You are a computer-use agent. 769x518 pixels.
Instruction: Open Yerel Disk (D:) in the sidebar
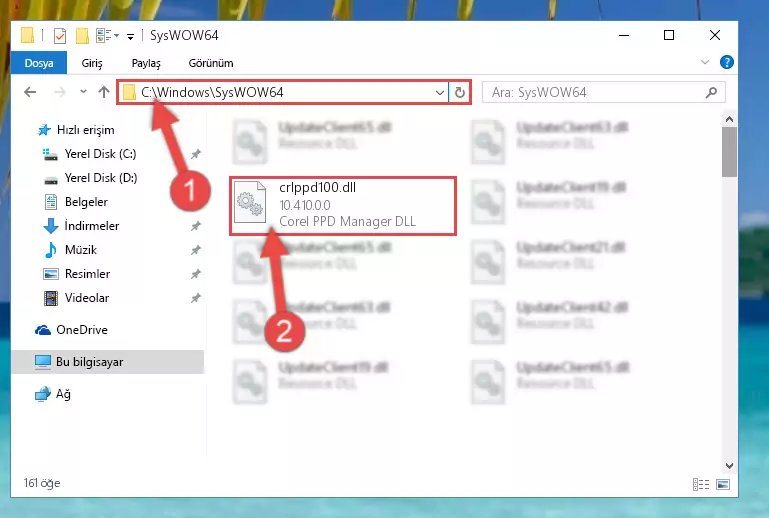(101, 178)
